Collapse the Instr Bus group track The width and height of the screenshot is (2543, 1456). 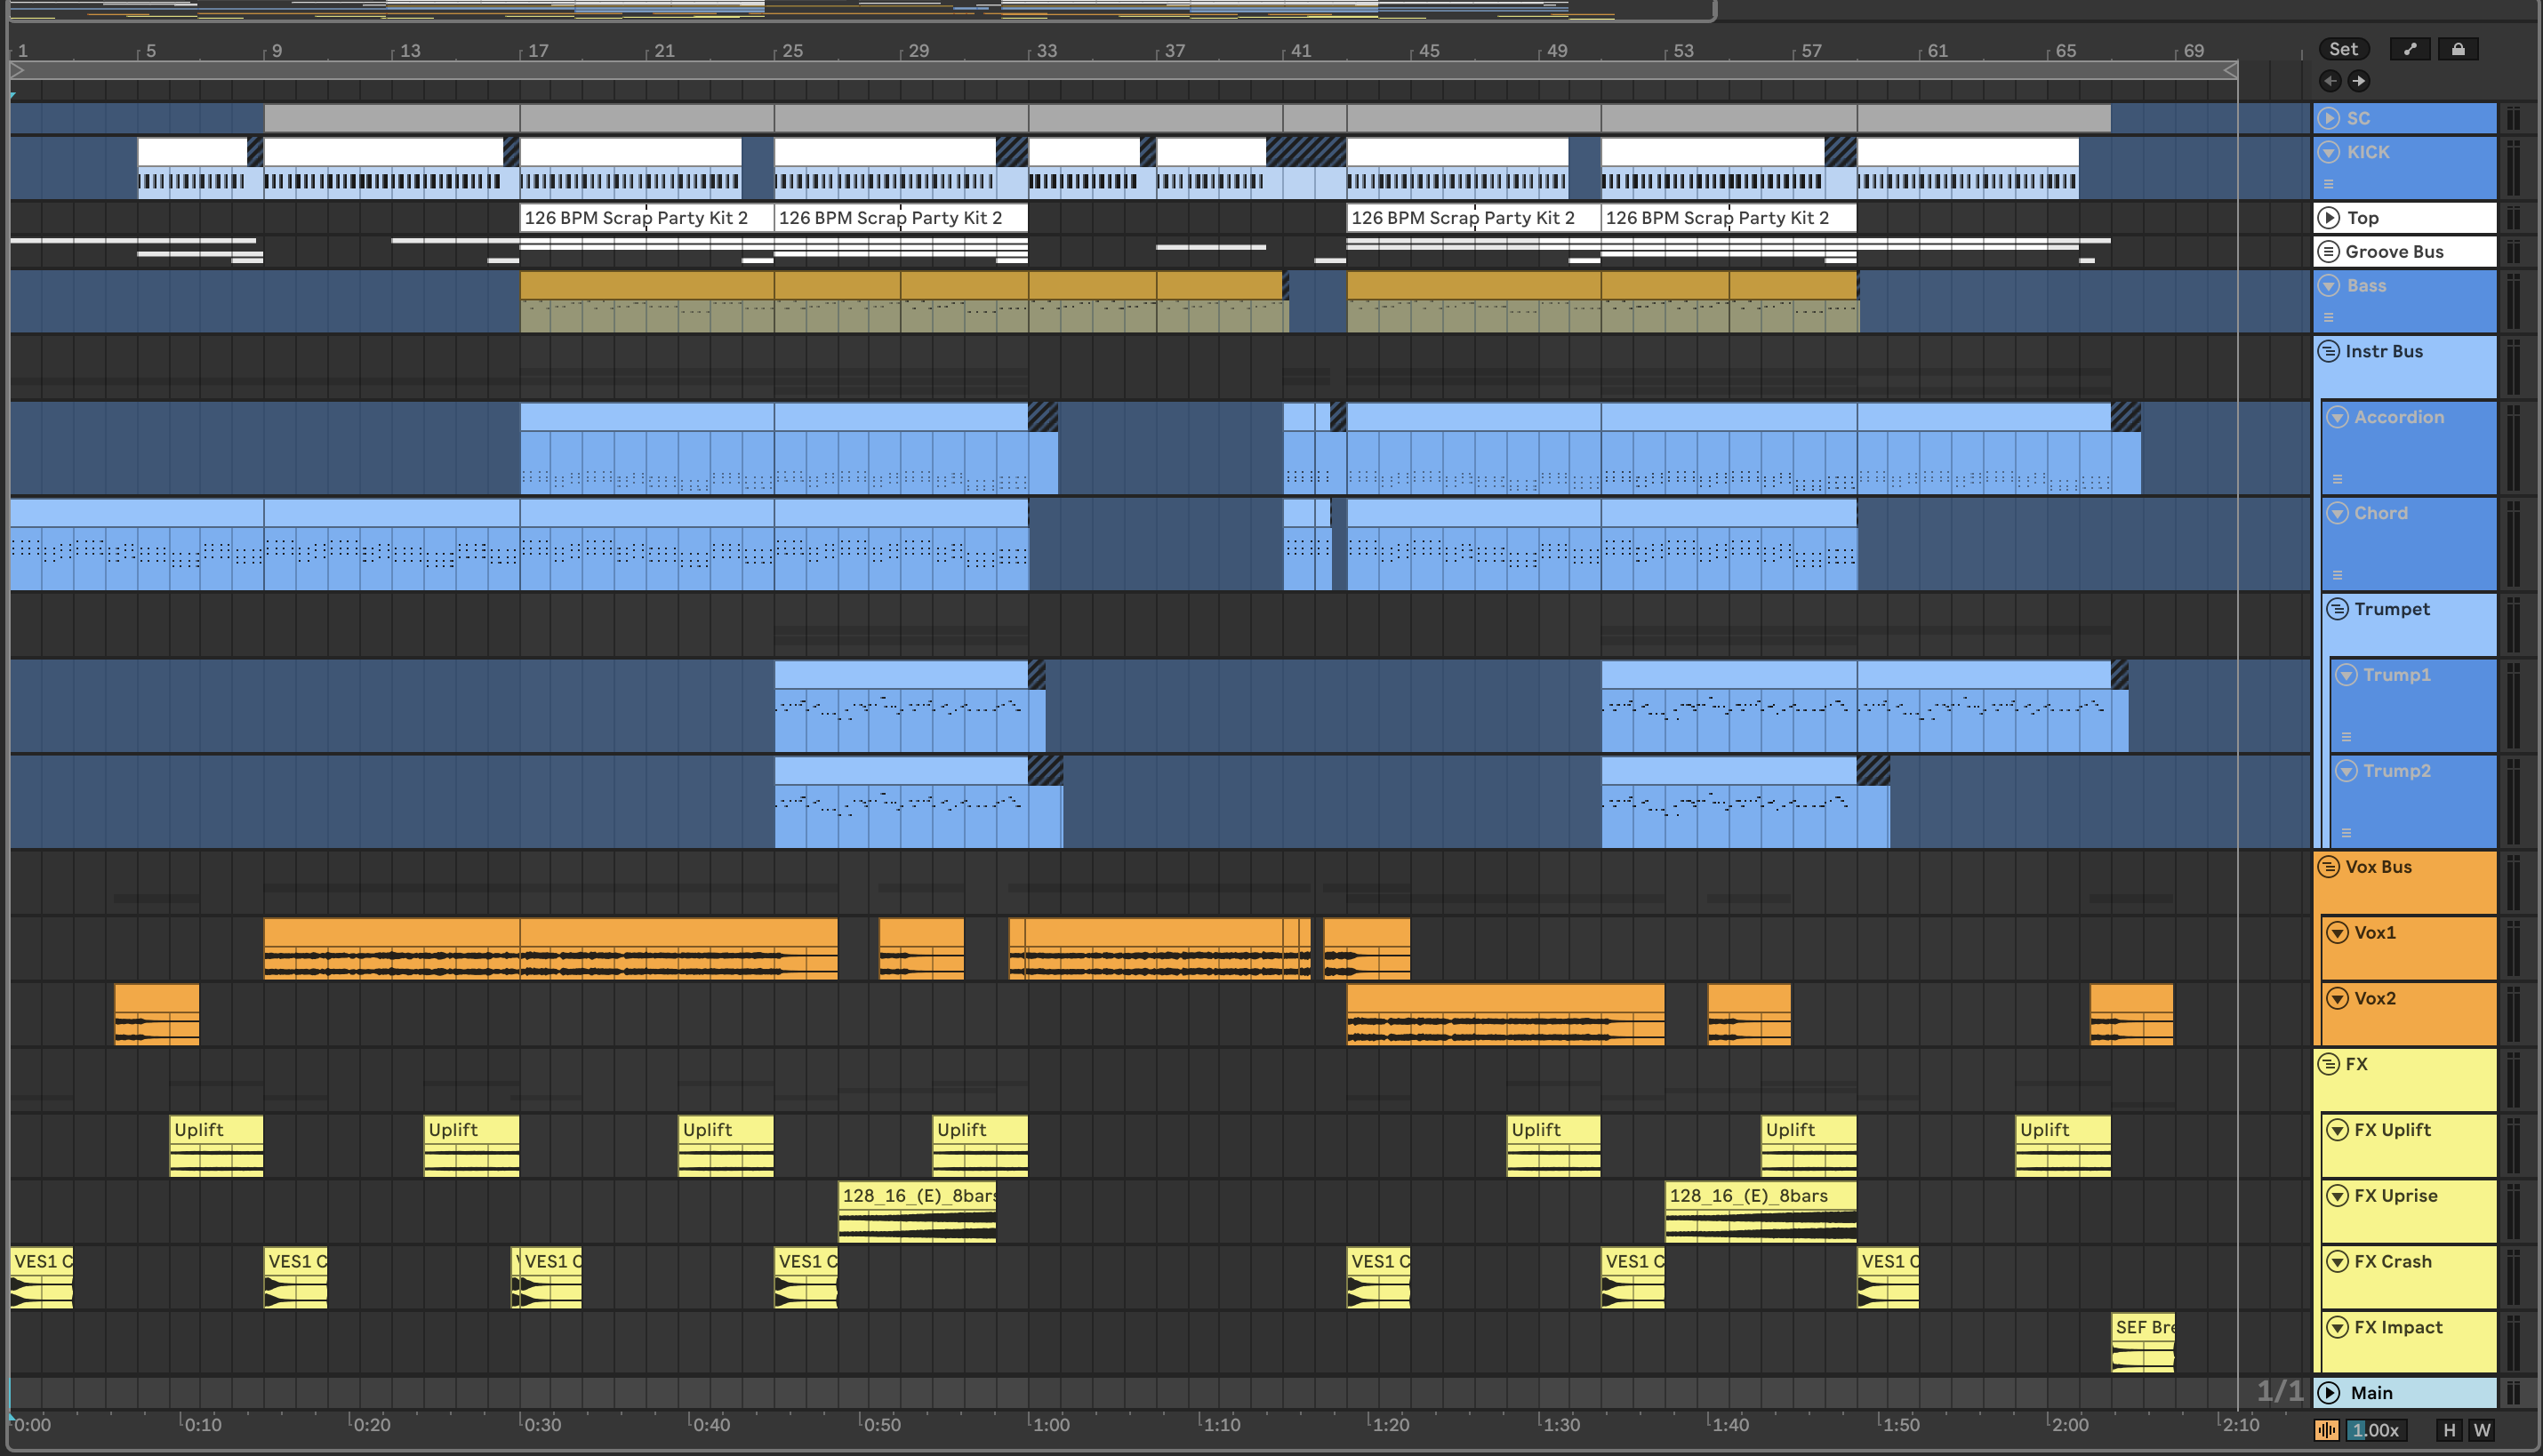coord(2329,351)
